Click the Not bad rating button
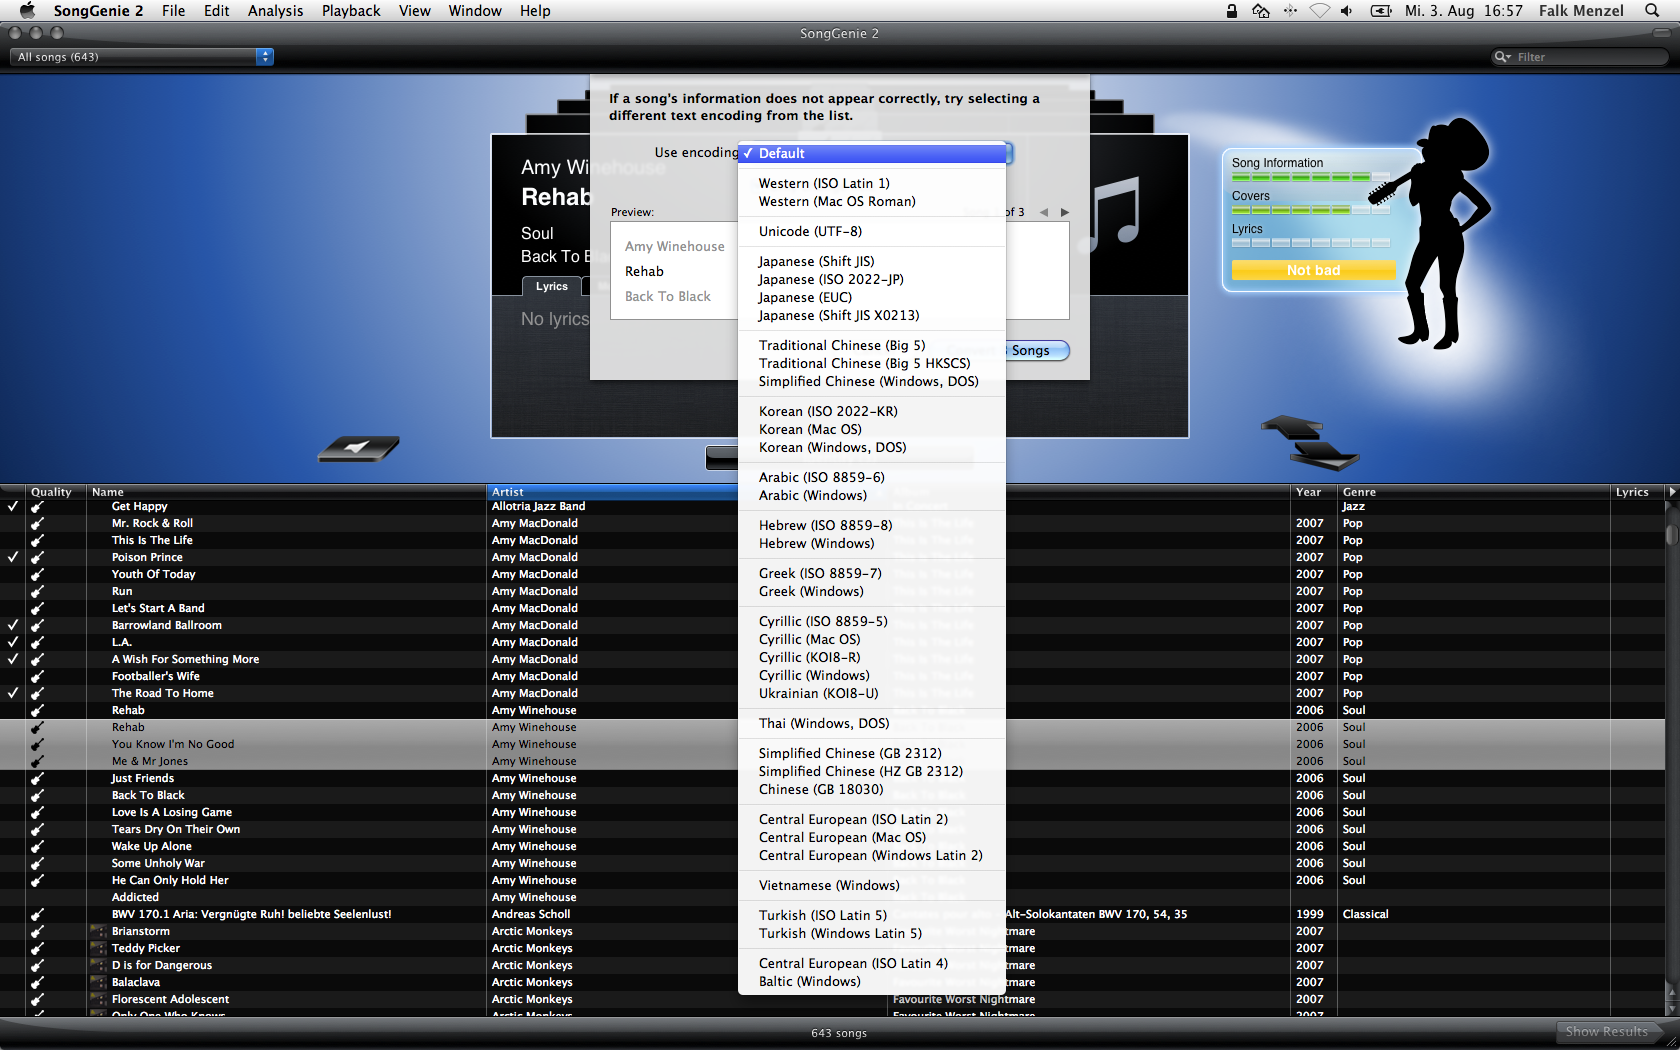Image resolution: width=1680 pixels, height=1050 pixels. point(1313,270)
